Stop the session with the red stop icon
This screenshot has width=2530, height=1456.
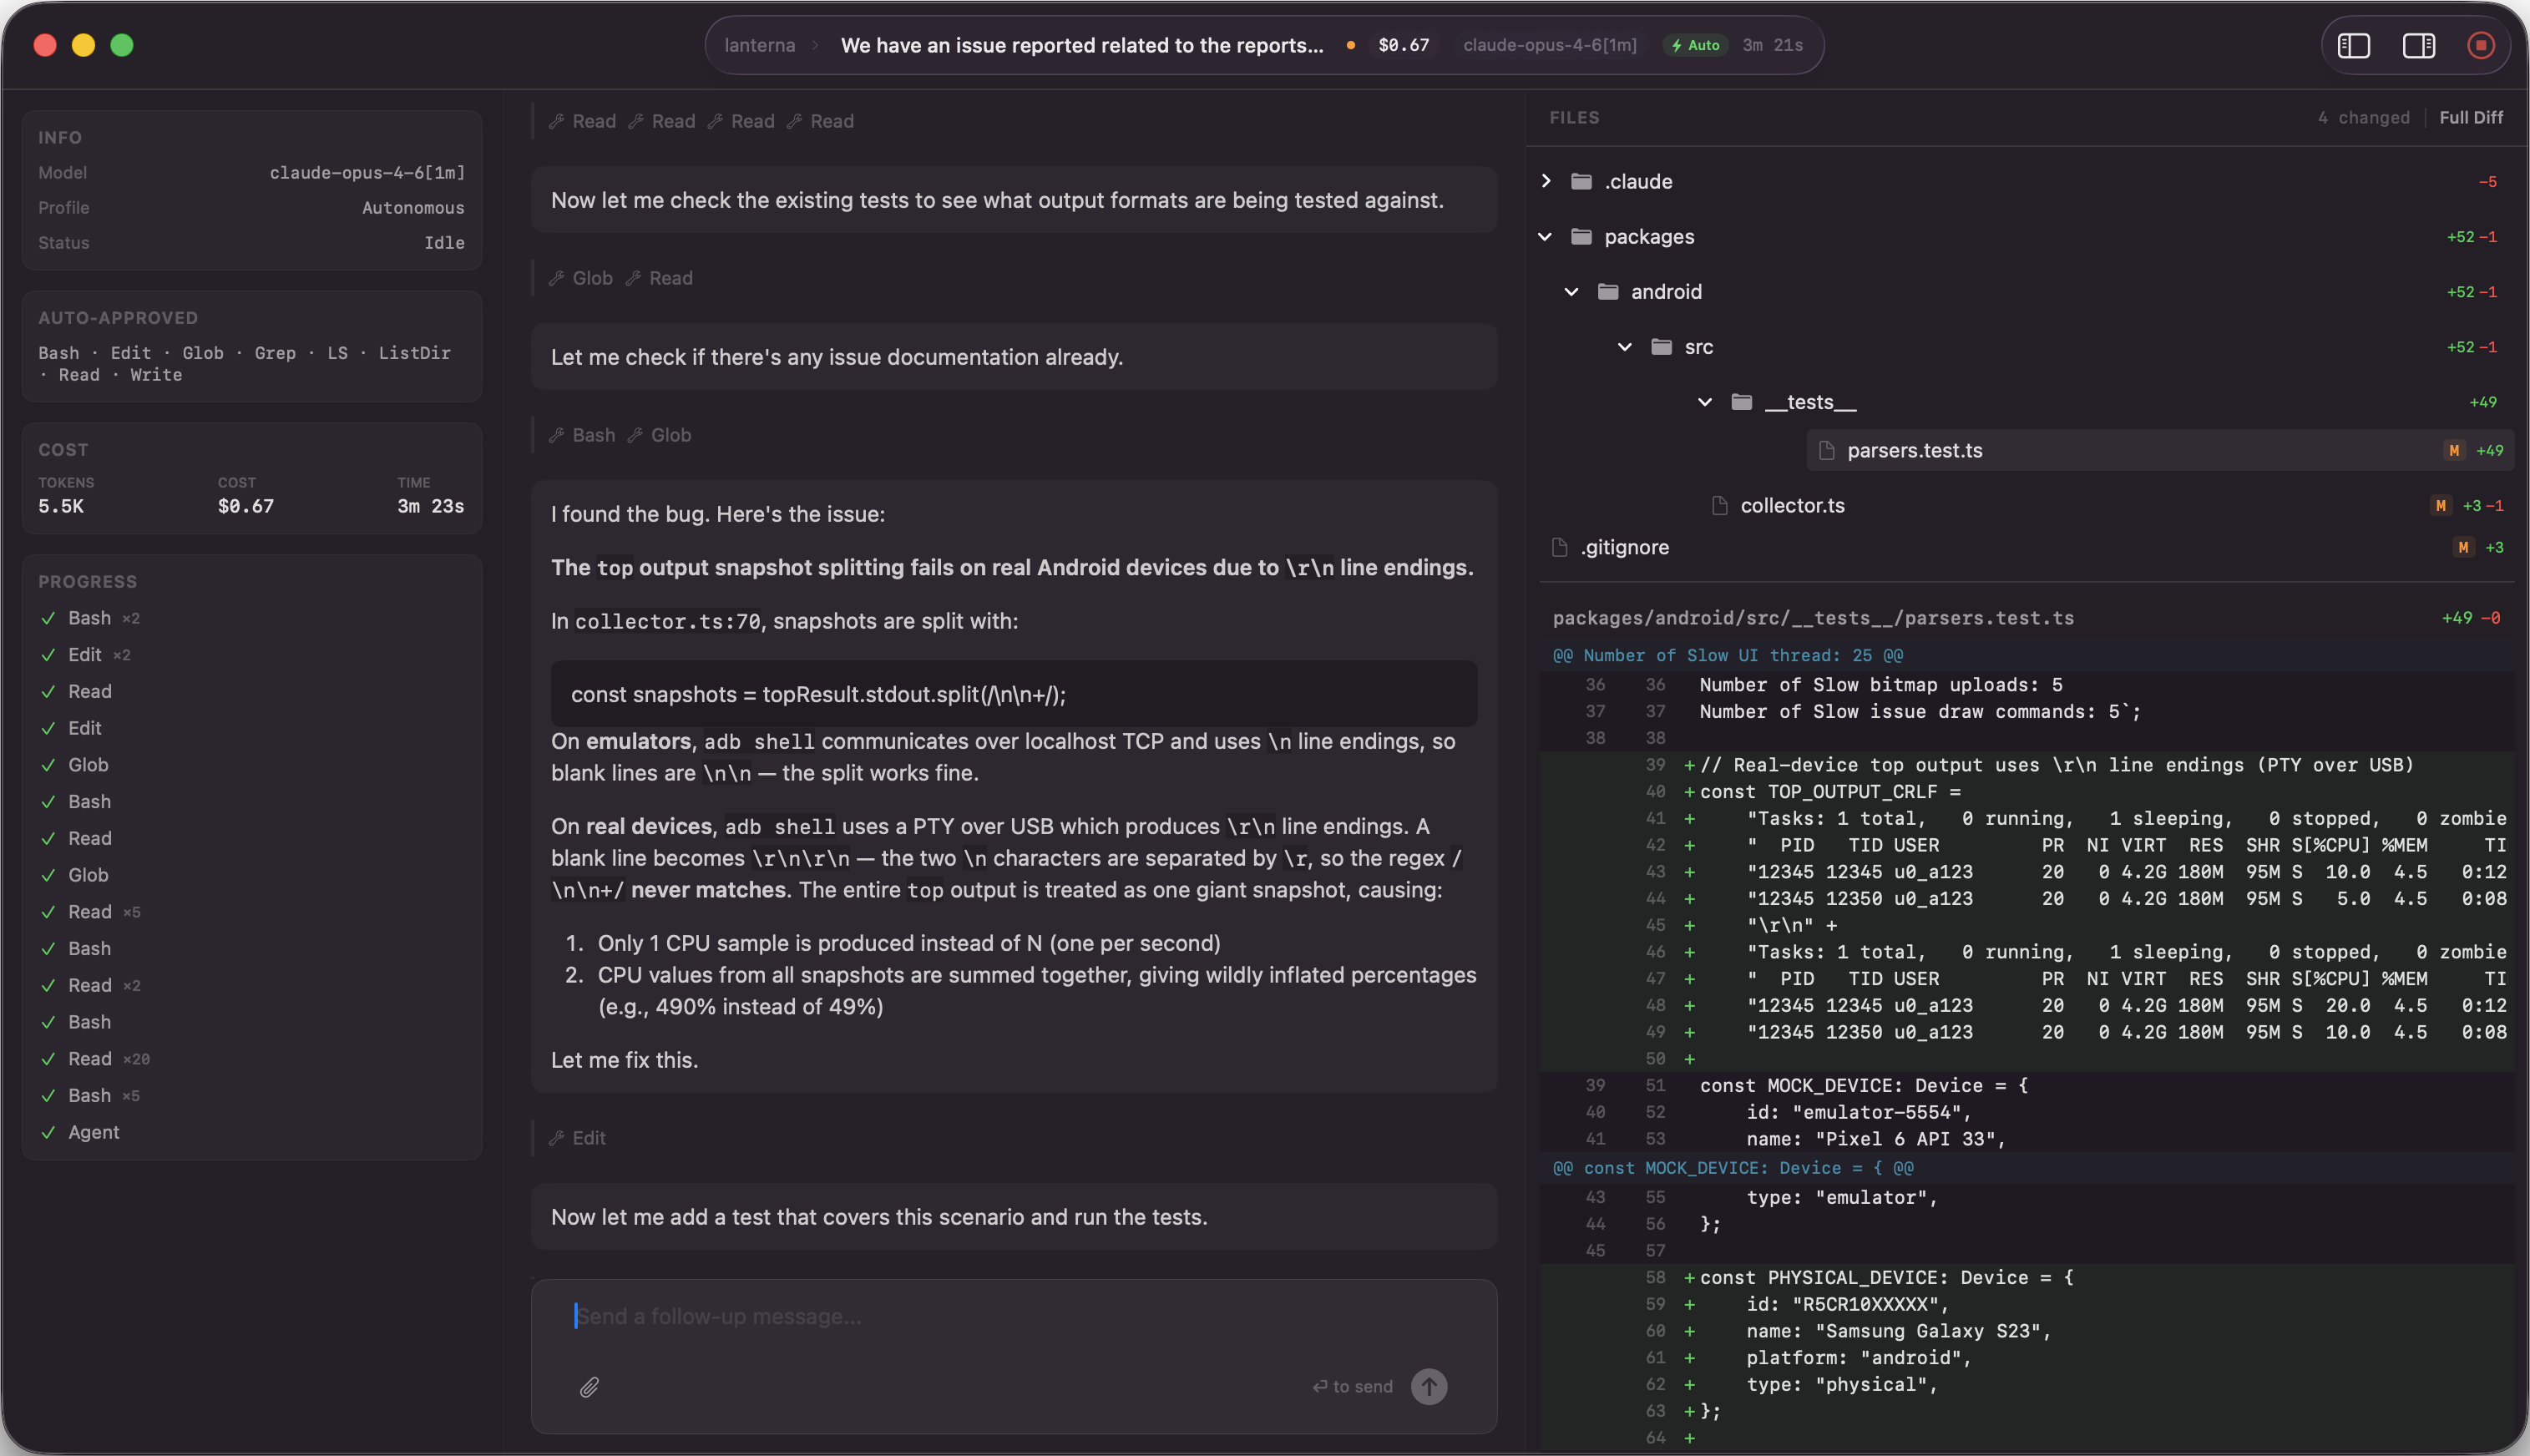(x=2480, y=45)
